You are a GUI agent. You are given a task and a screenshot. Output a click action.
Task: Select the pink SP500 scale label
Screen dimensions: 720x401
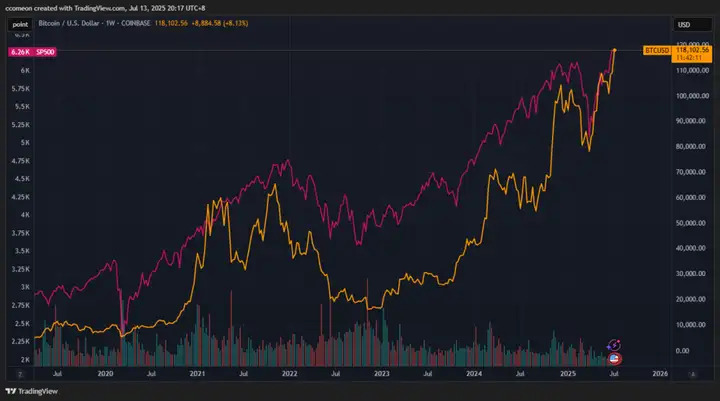32,52
